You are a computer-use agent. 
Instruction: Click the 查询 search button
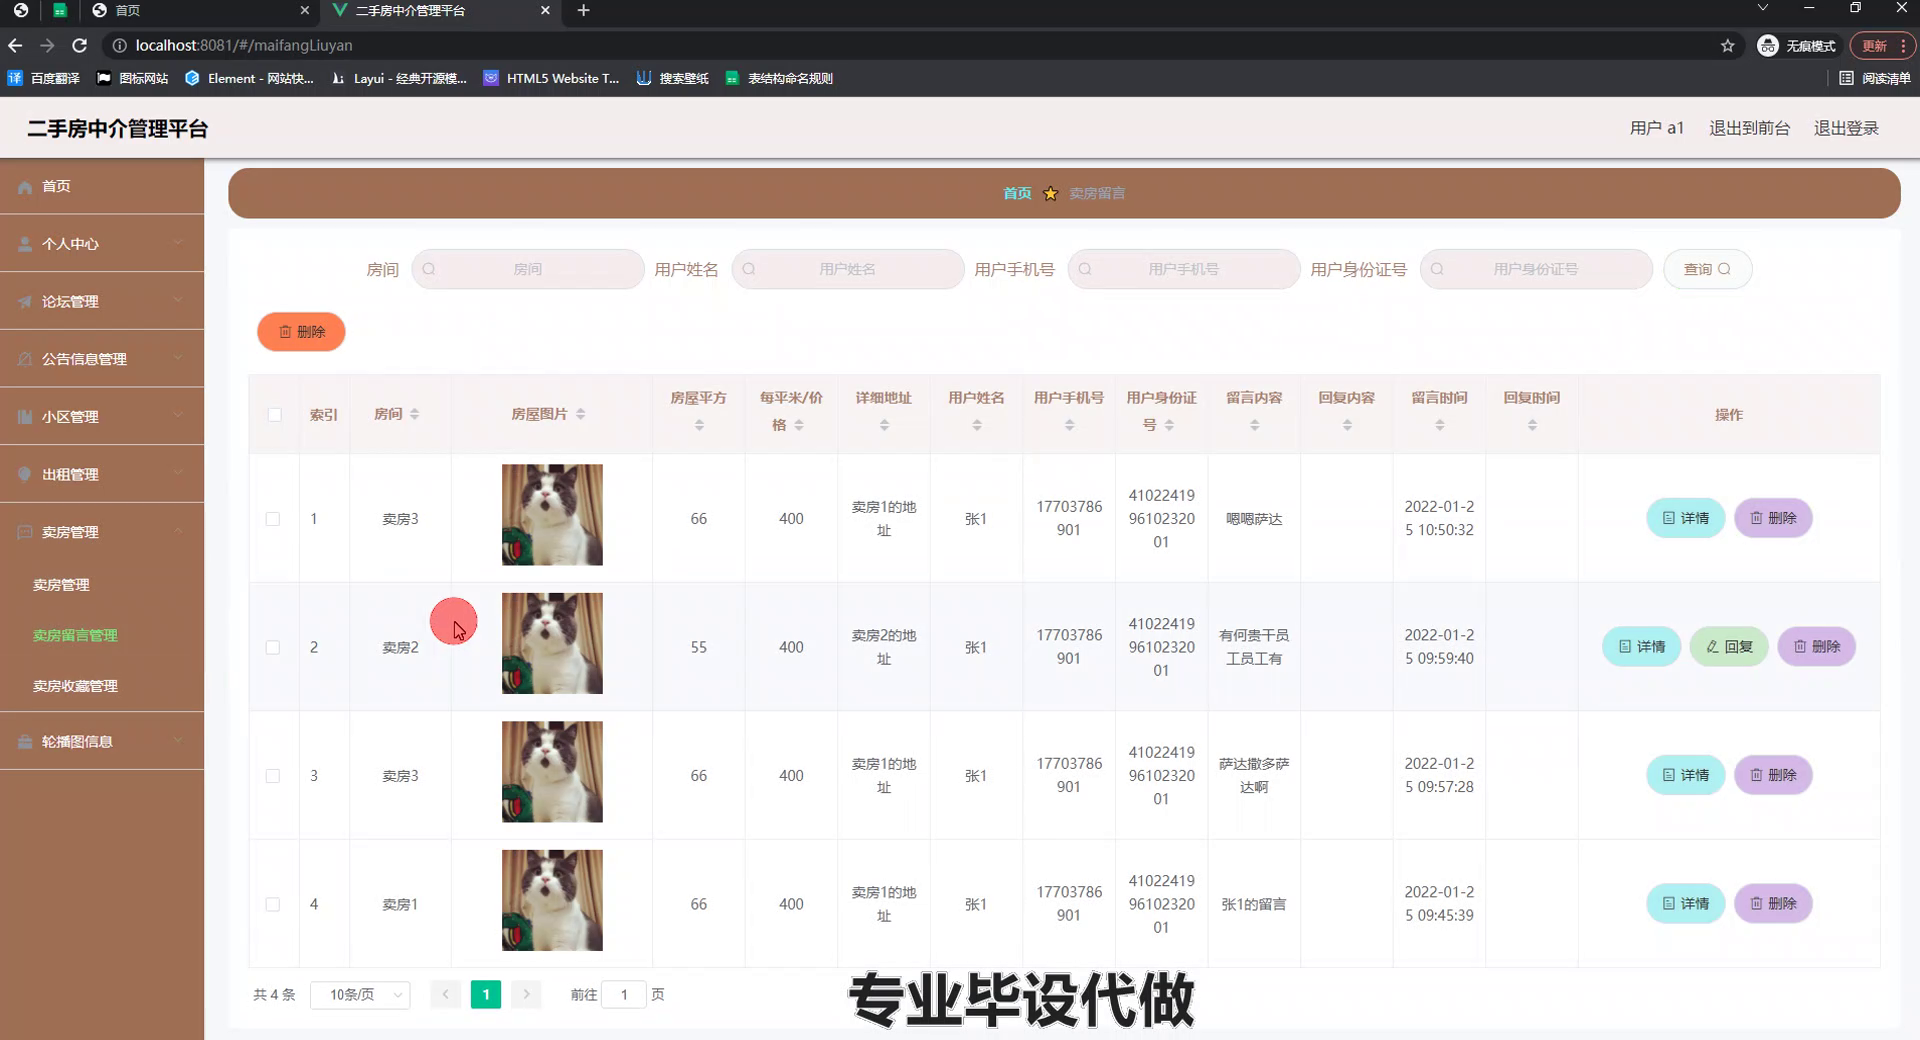[1707, 269]
